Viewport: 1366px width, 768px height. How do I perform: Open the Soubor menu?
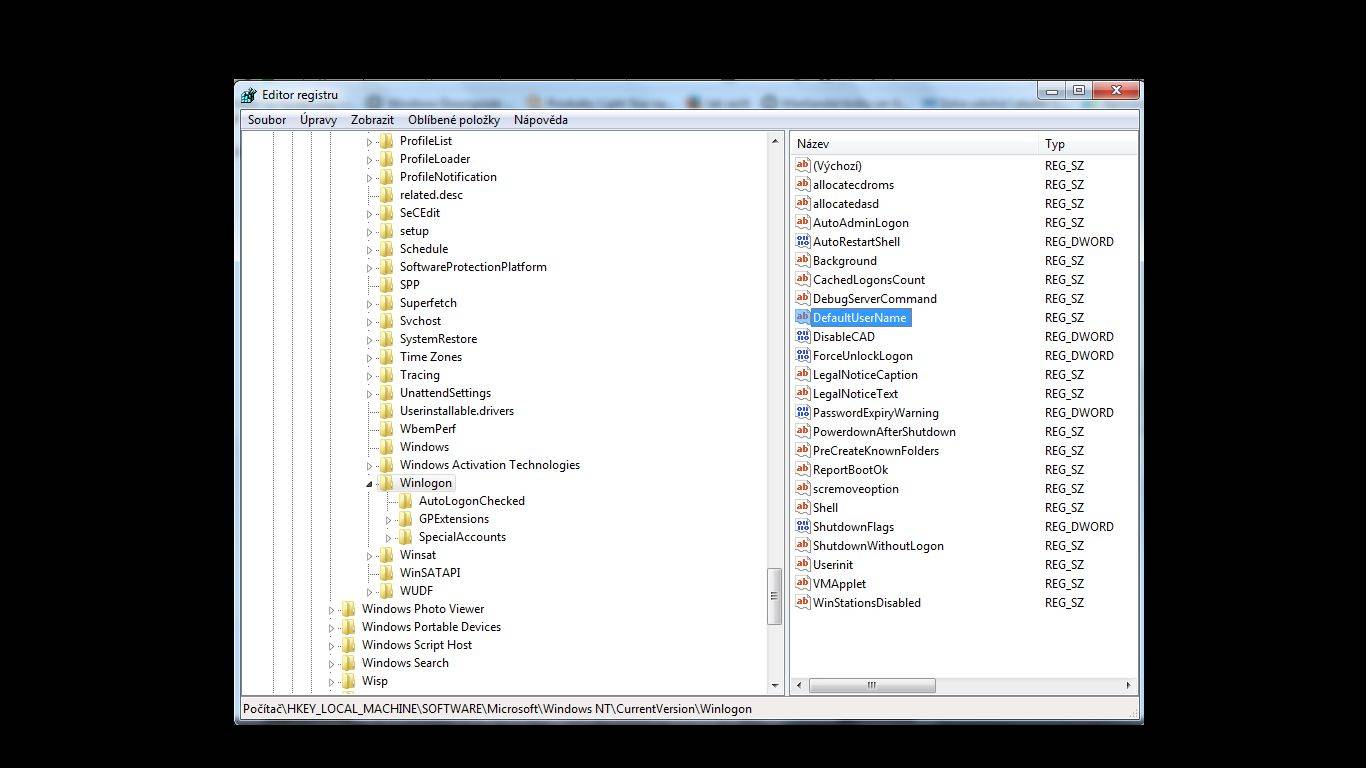click(x=267, y=120)
